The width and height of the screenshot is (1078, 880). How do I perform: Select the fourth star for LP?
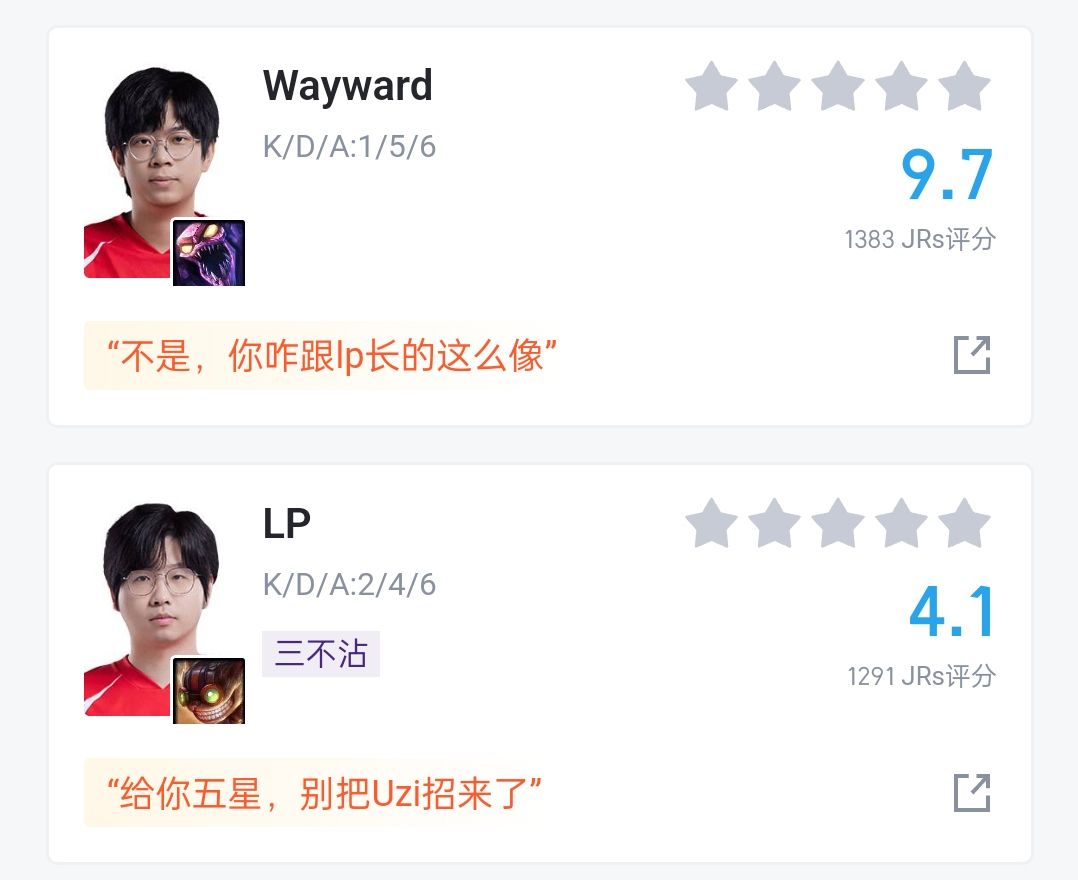coord(901,524)
